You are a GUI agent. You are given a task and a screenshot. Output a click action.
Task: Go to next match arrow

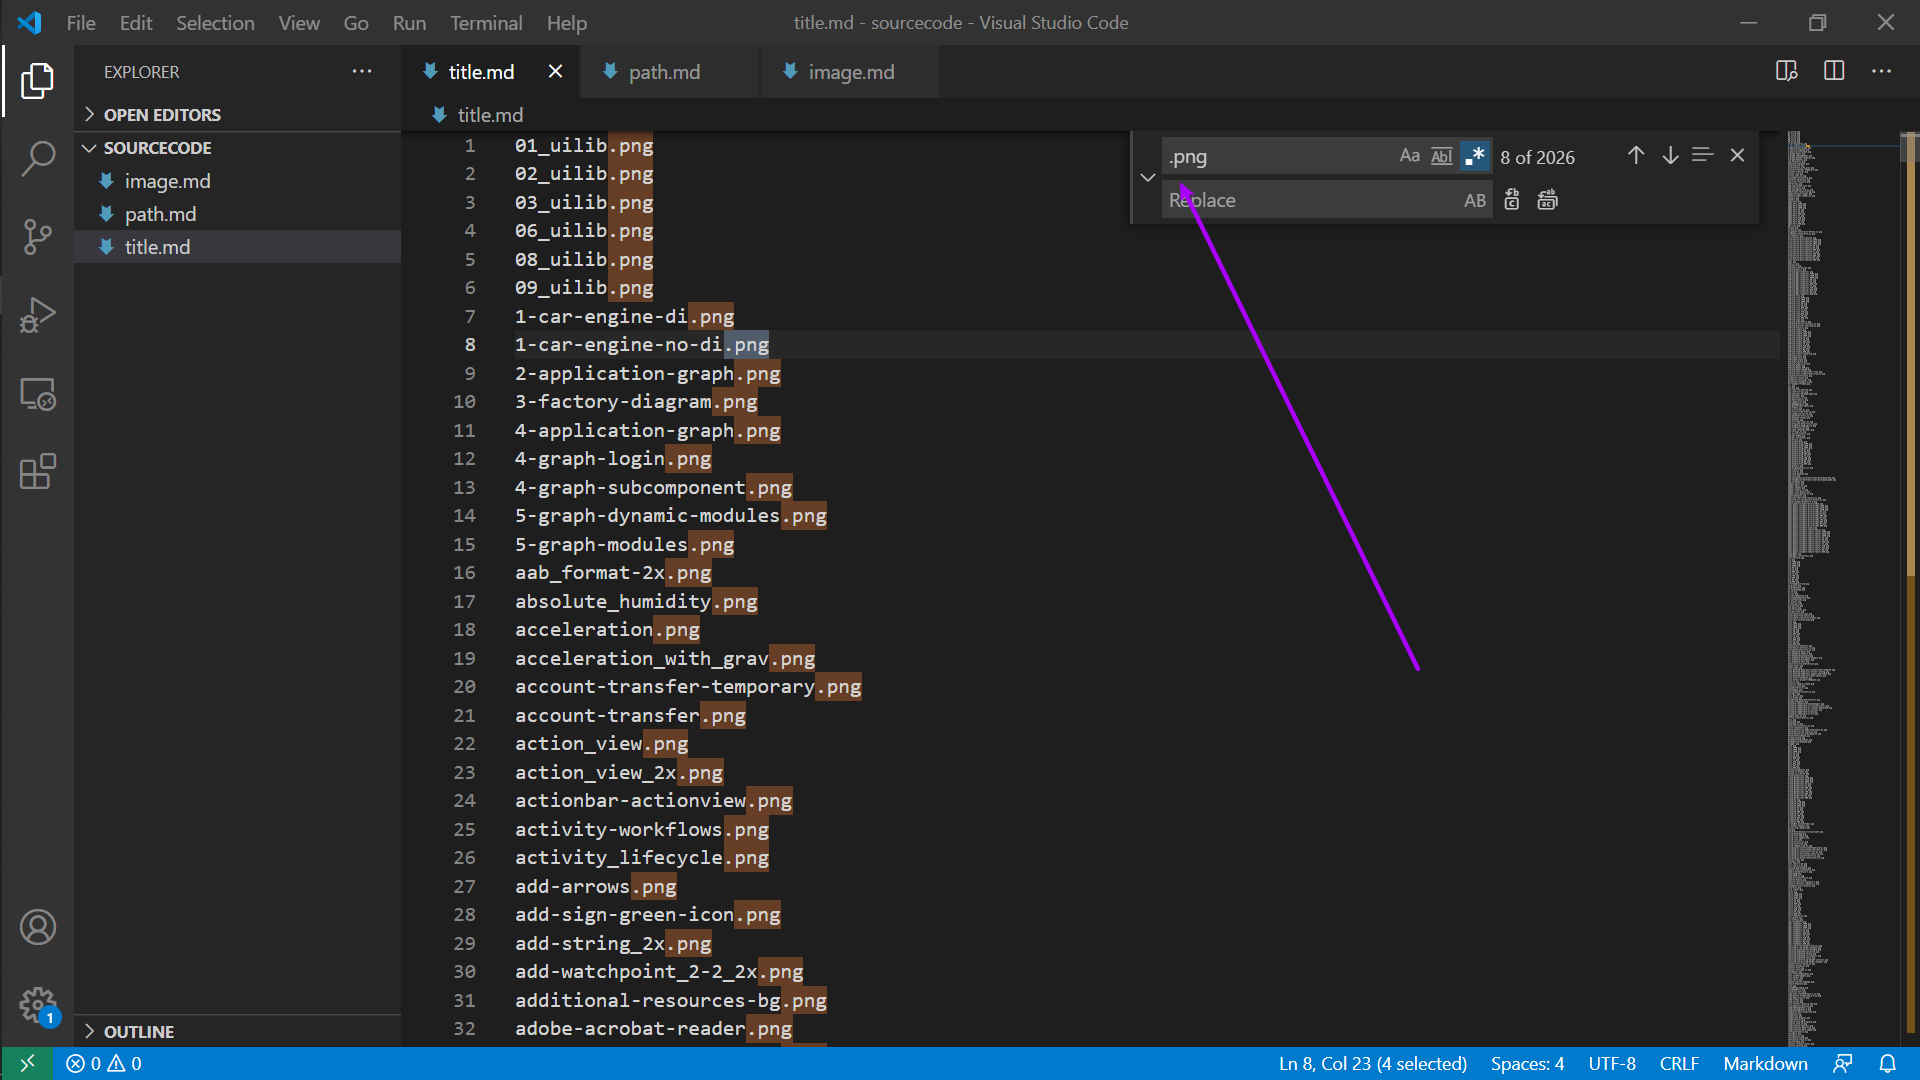1670,156
